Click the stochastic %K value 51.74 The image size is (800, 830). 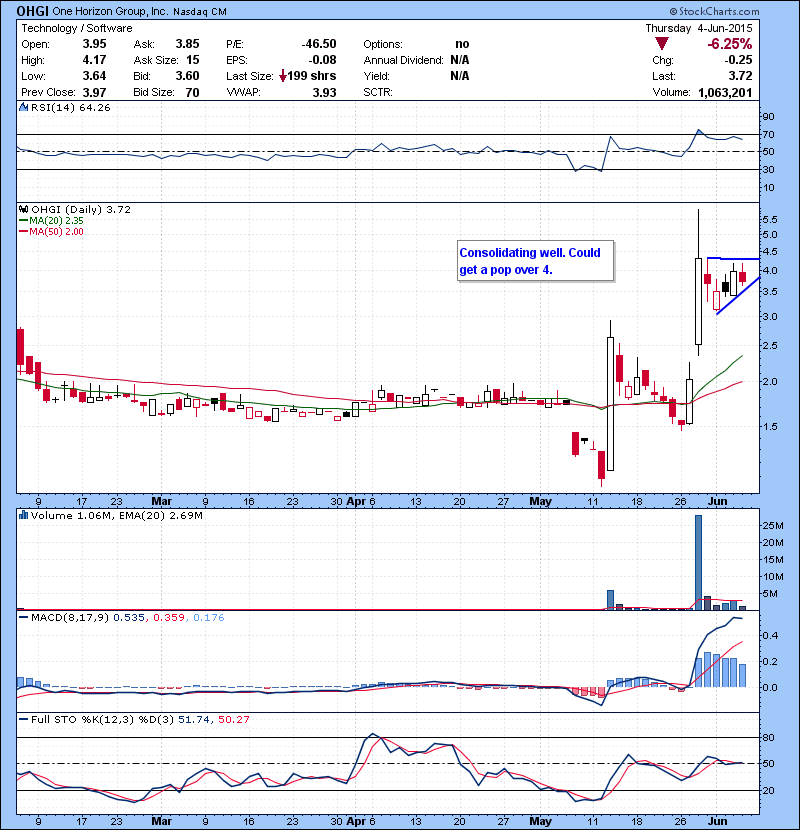pyautogui.click(x=194, y=719)
